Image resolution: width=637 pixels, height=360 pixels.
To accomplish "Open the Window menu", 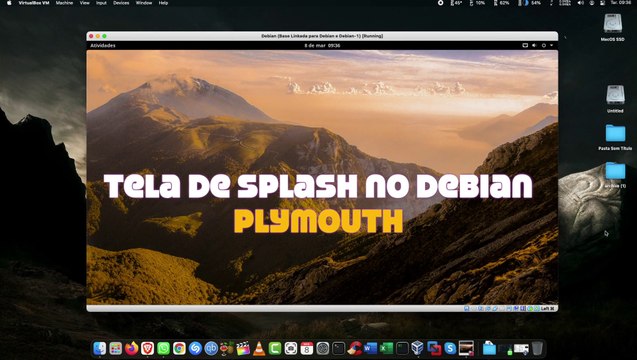I will click(x=144, y=3).
